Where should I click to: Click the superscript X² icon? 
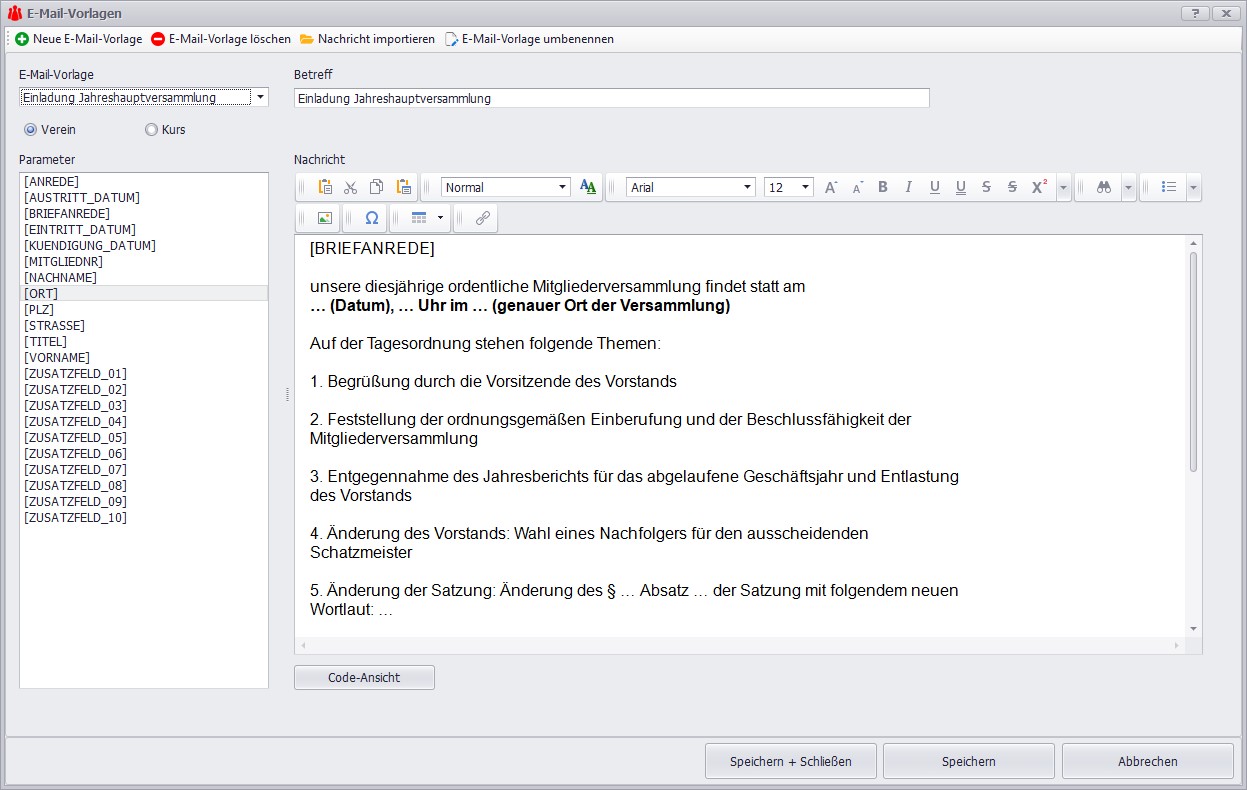pyautogui.click(x=1039, y=187)
